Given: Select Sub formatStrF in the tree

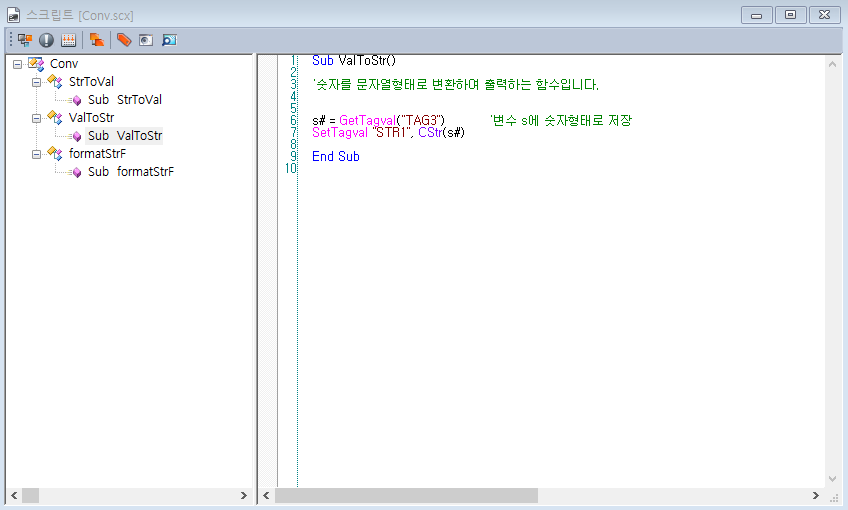Looking at the screenshot, I should 131,171.
